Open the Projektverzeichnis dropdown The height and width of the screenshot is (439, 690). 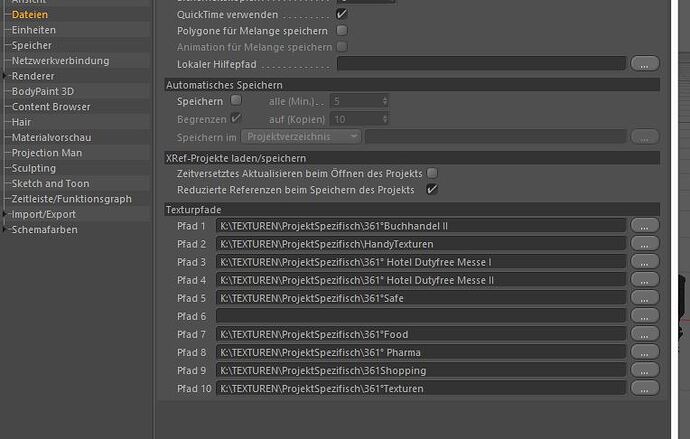point(301,137)
